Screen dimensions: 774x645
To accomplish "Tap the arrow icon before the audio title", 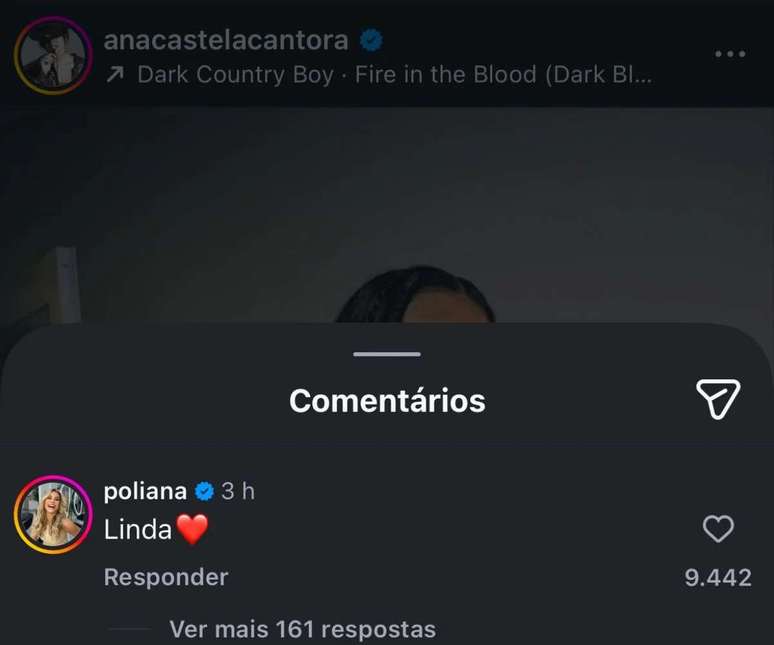I will [114, 76].
